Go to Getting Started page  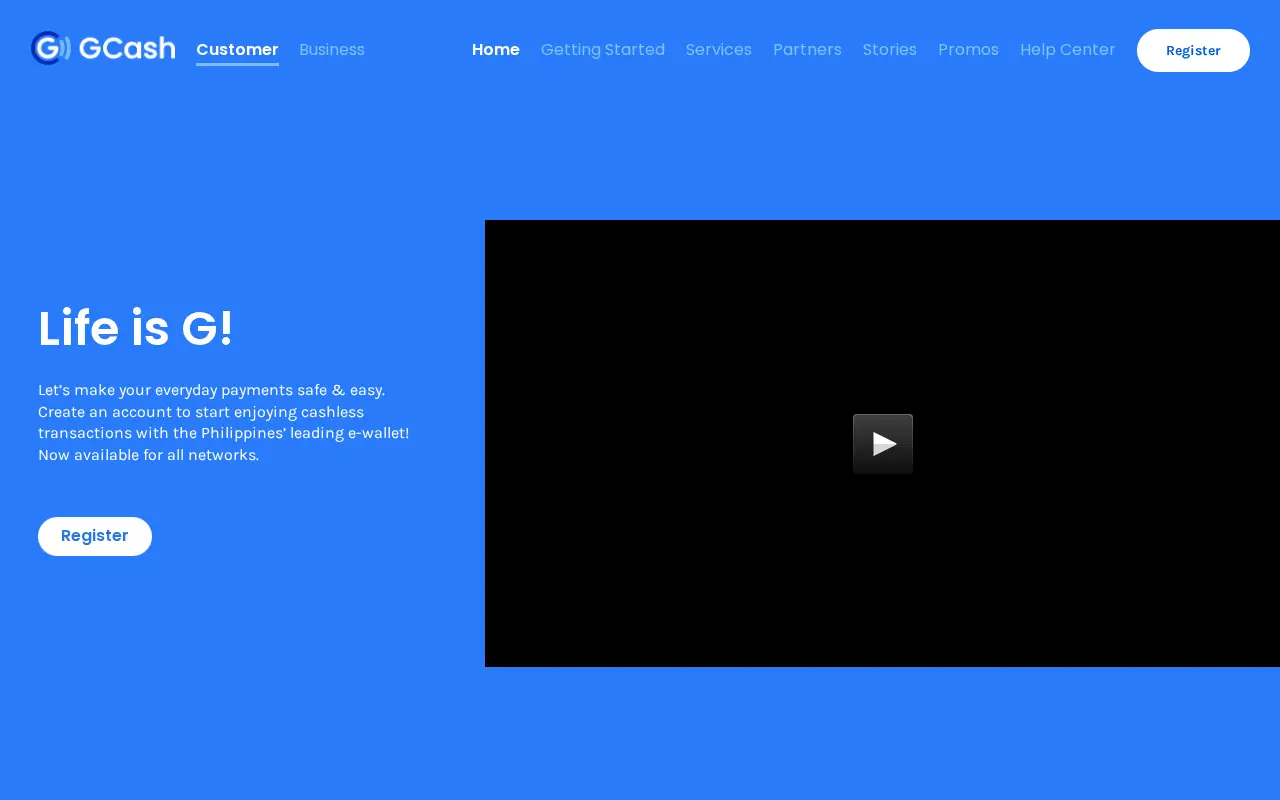603,49
